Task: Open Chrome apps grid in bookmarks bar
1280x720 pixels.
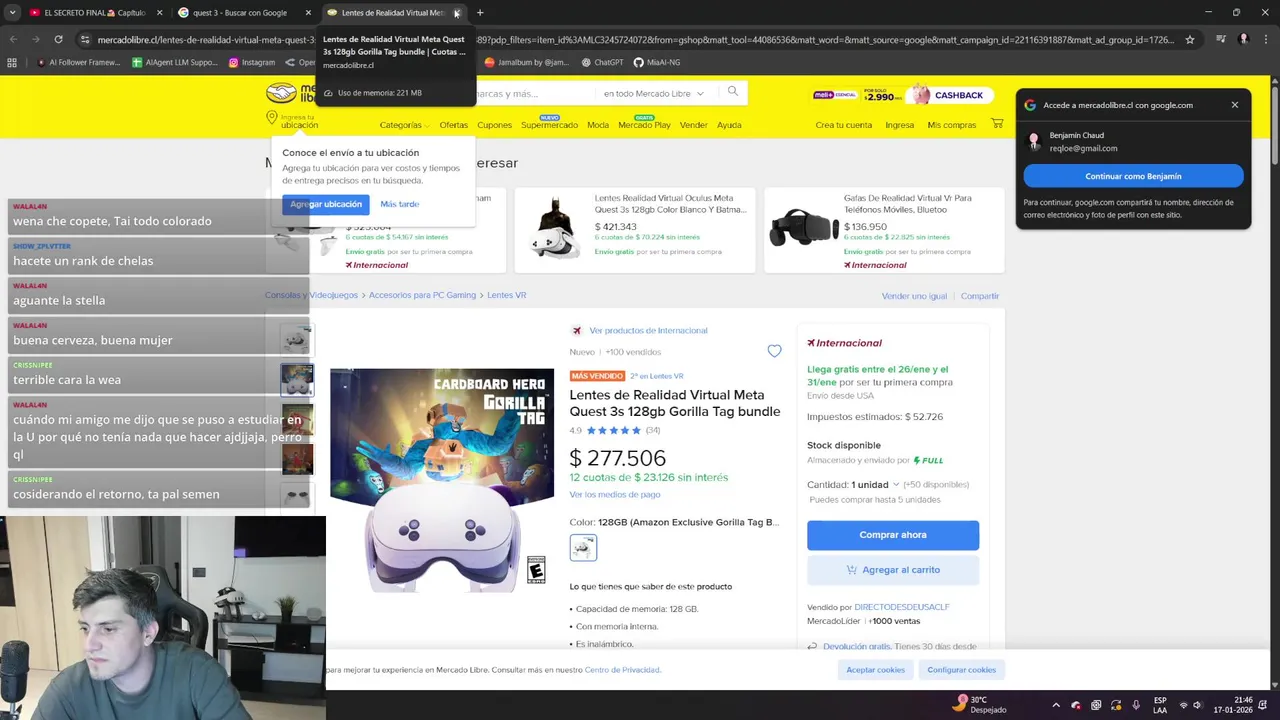Action: pos(12,62)
